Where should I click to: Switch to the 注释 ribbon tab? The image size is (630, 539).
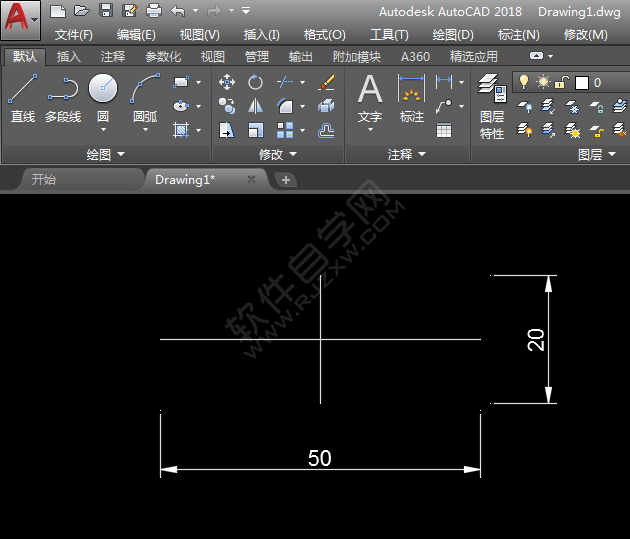pos(113,57)
